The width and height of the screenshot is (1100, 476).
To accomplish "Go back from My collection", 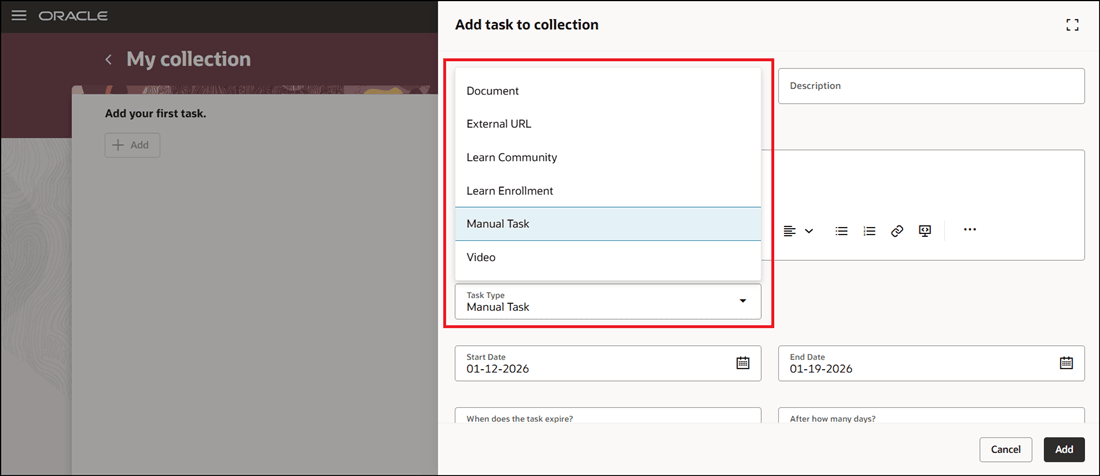I will [108, 60].
